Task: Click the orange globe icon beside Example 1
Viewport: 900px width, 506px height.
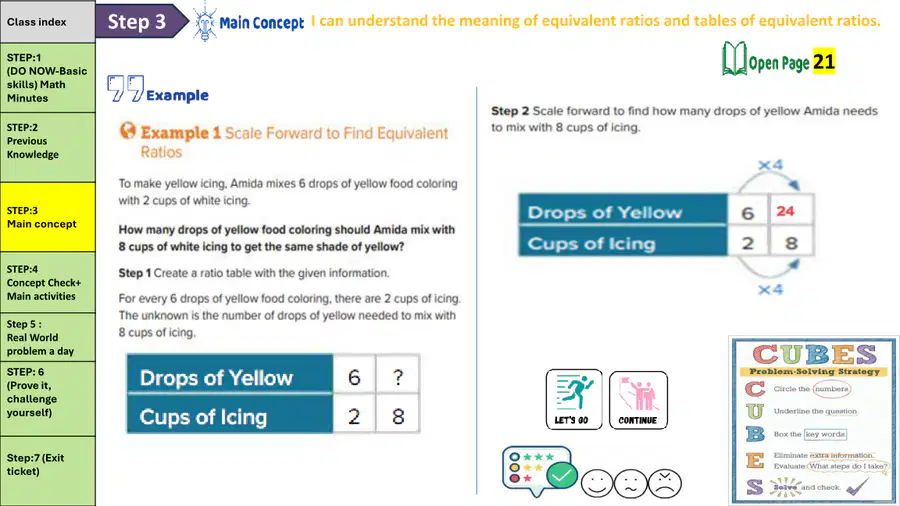Action: tap(127, 131)
